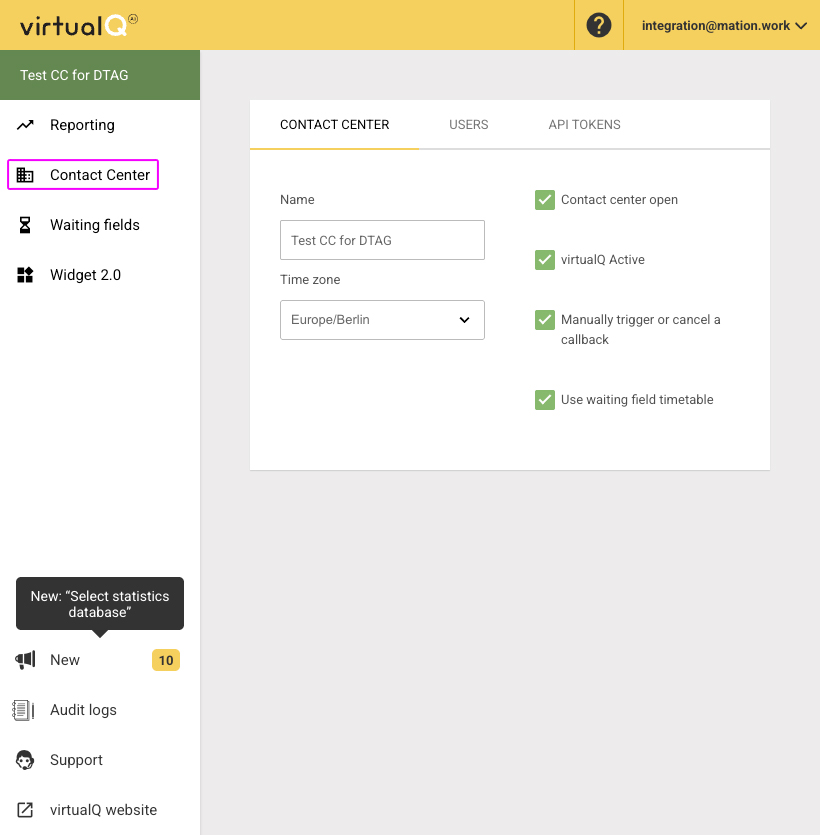Viewport: 820px width, 835px height.
Task: Click the Time zone dropdown chevron arrow
Action: (464, 320)
